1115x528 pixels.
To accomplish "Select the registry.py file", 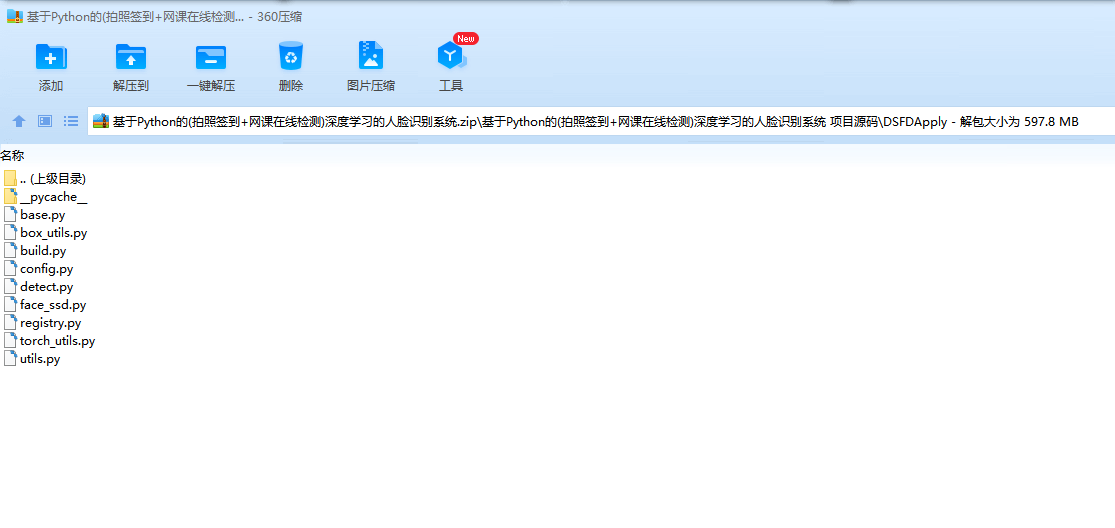I will click(x=43, y=323).
